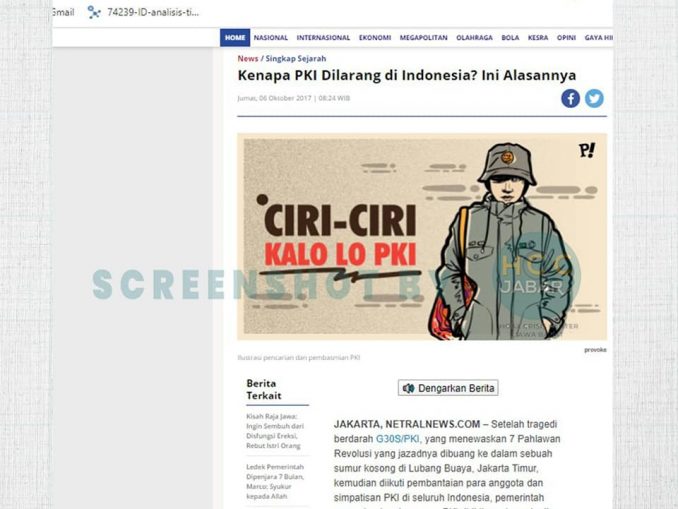Image resolution: width=678 pixels, height=509 pixels.
Task: Click the Berita Terkait heading
Action: 264,389
